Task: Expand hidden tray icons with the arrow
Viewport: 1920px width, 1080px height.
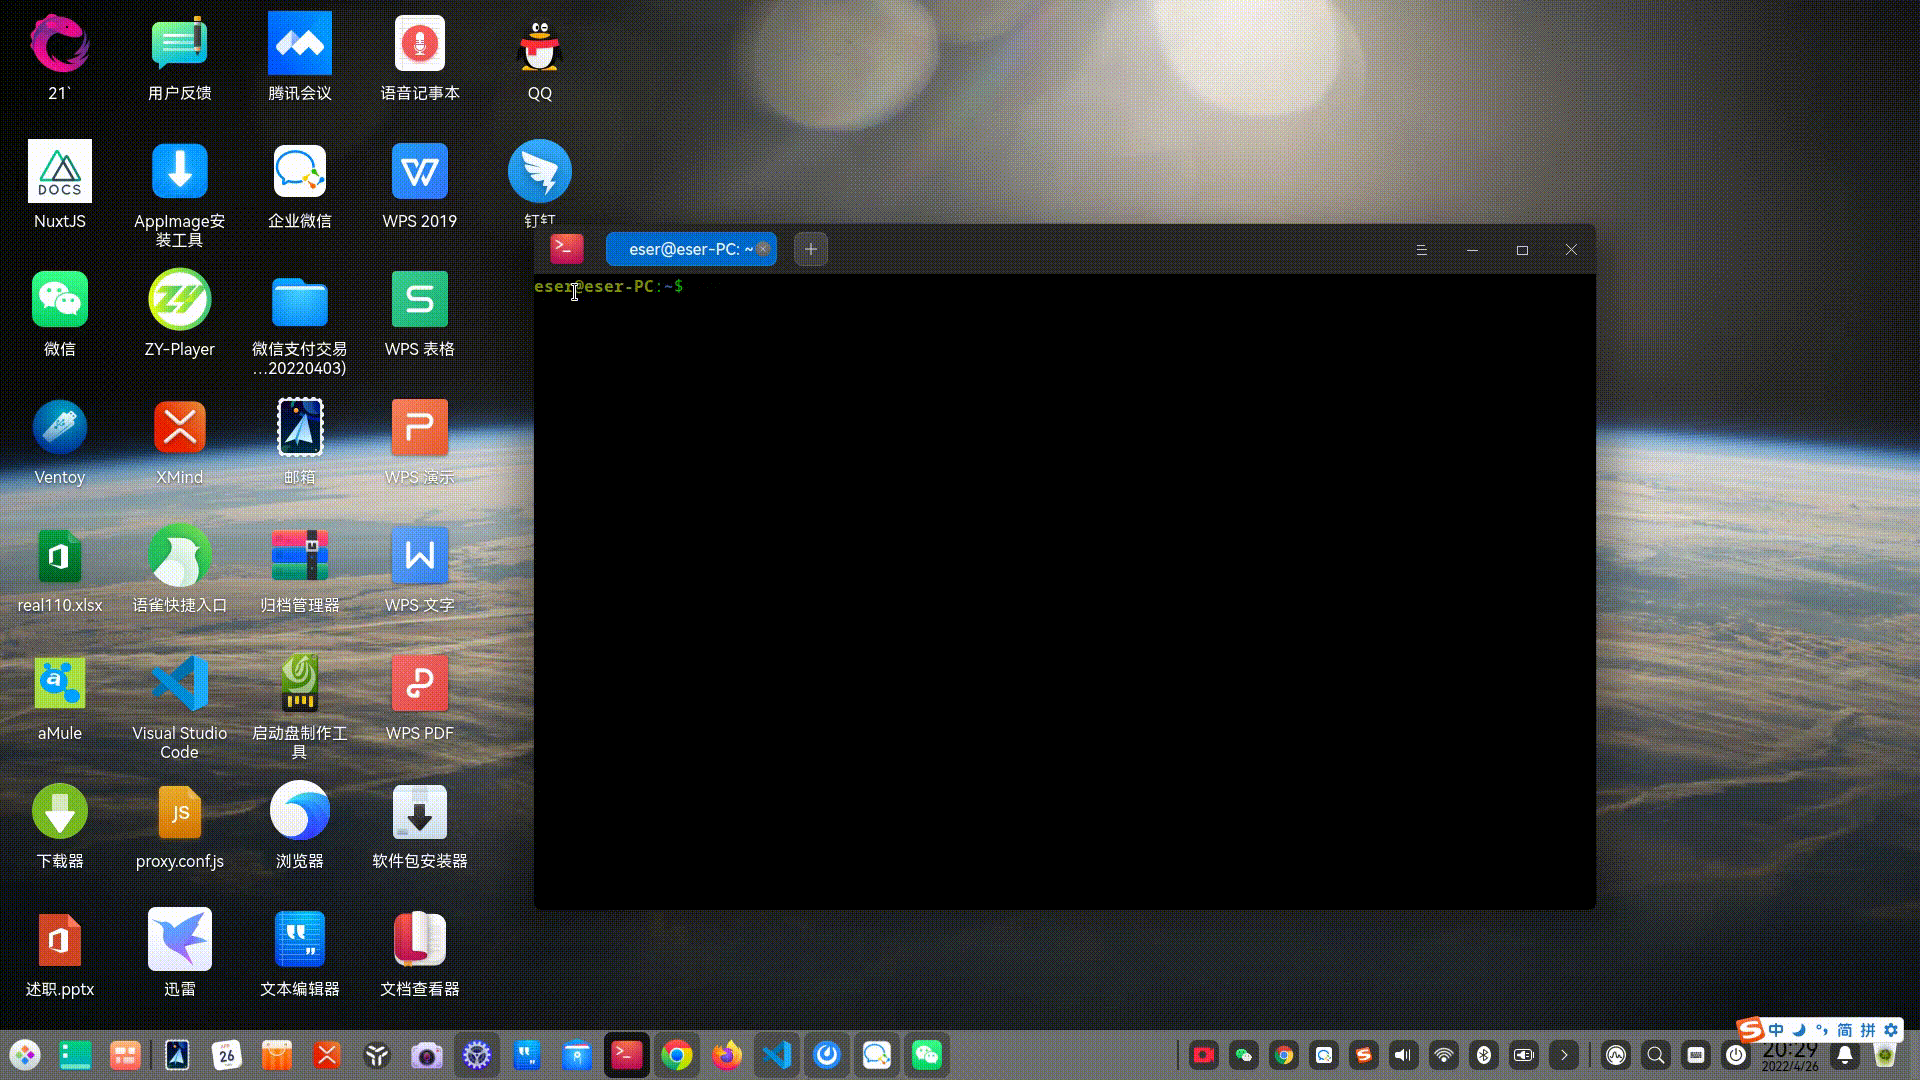Action: [1564, 1055]
